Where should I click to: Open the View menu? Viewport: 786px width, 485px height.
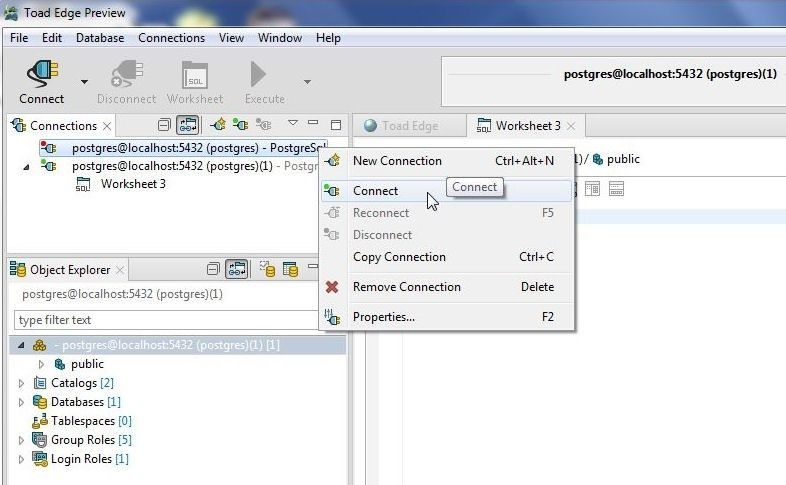pos(231,38)
